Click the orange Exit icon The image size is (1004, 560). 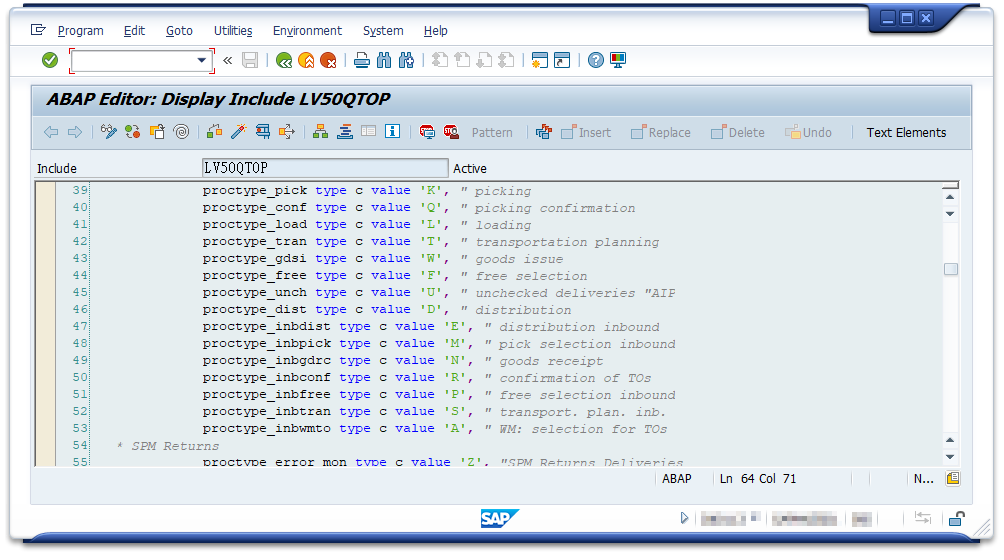[306, 60]
